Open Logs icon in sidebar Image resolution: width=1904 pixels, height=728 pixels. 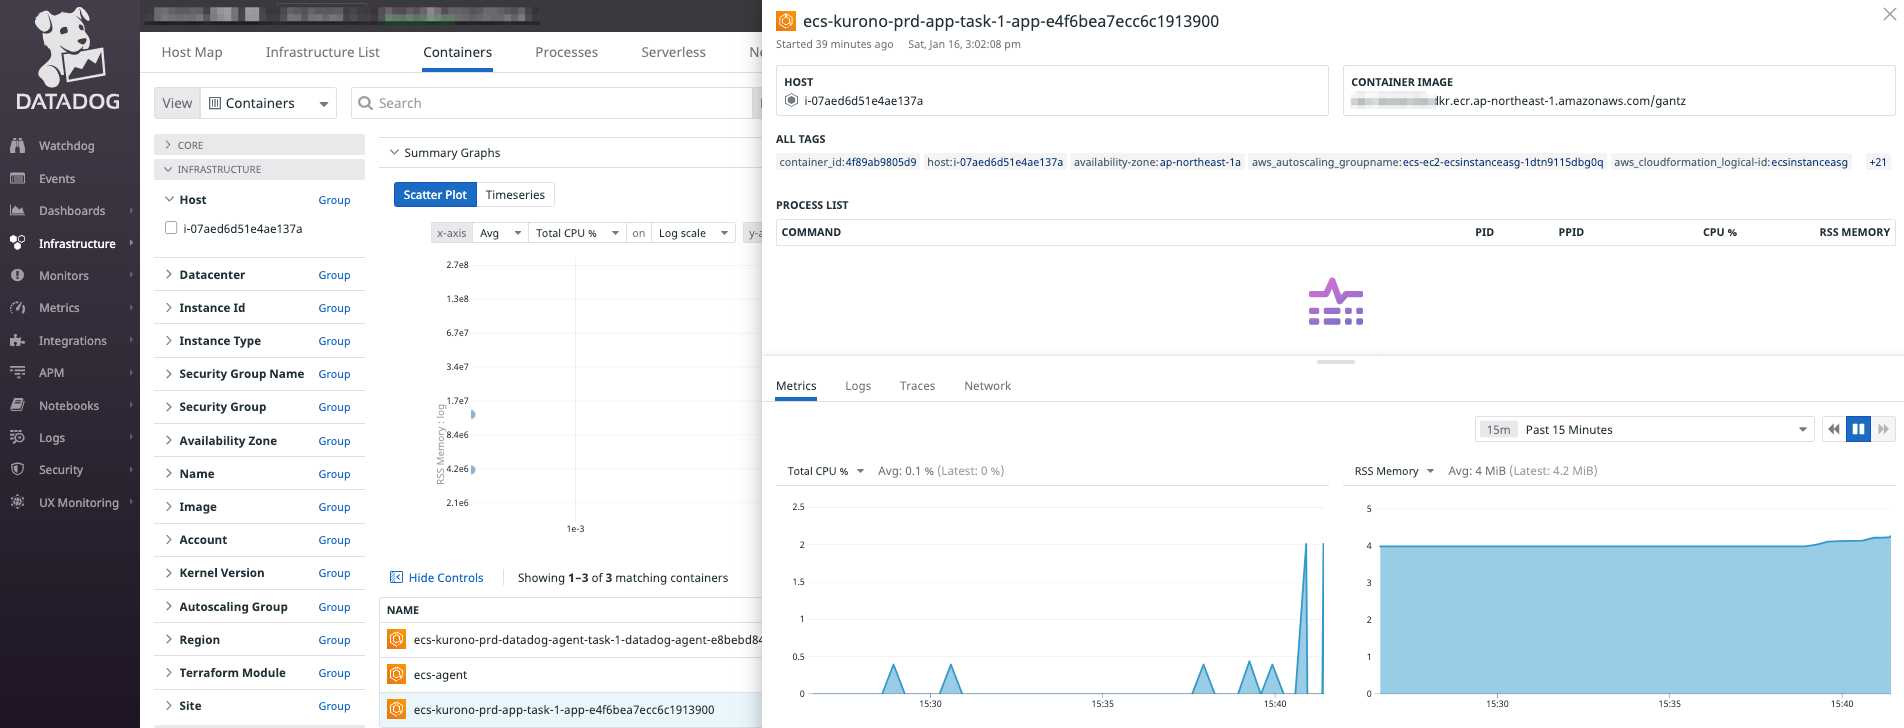click(x=17, y=437)
